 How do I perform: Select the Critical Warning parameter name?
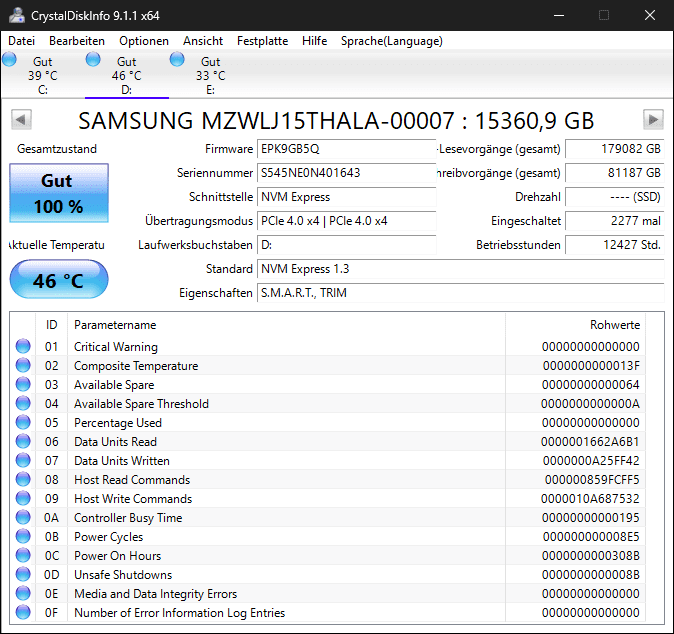(x=116, y=346)
